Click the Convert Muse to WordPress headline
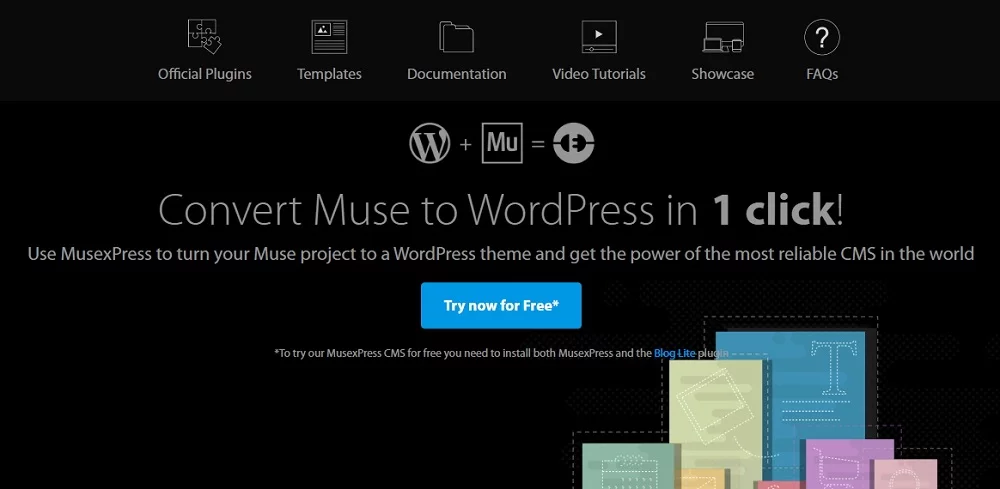1000x489 pixels. 501,210
